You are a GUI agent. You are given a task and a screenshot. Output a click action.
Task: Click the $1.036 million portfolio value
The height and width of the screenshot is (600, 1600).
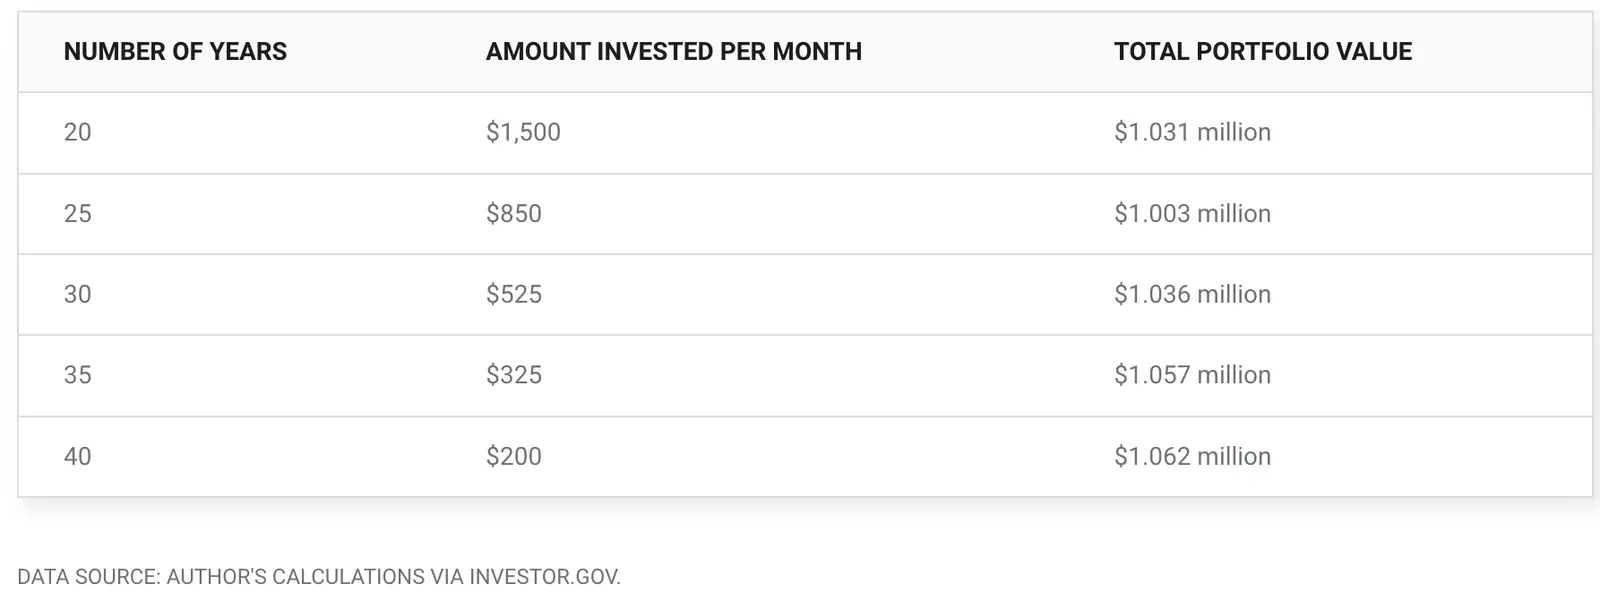[x=1192, y=294]
